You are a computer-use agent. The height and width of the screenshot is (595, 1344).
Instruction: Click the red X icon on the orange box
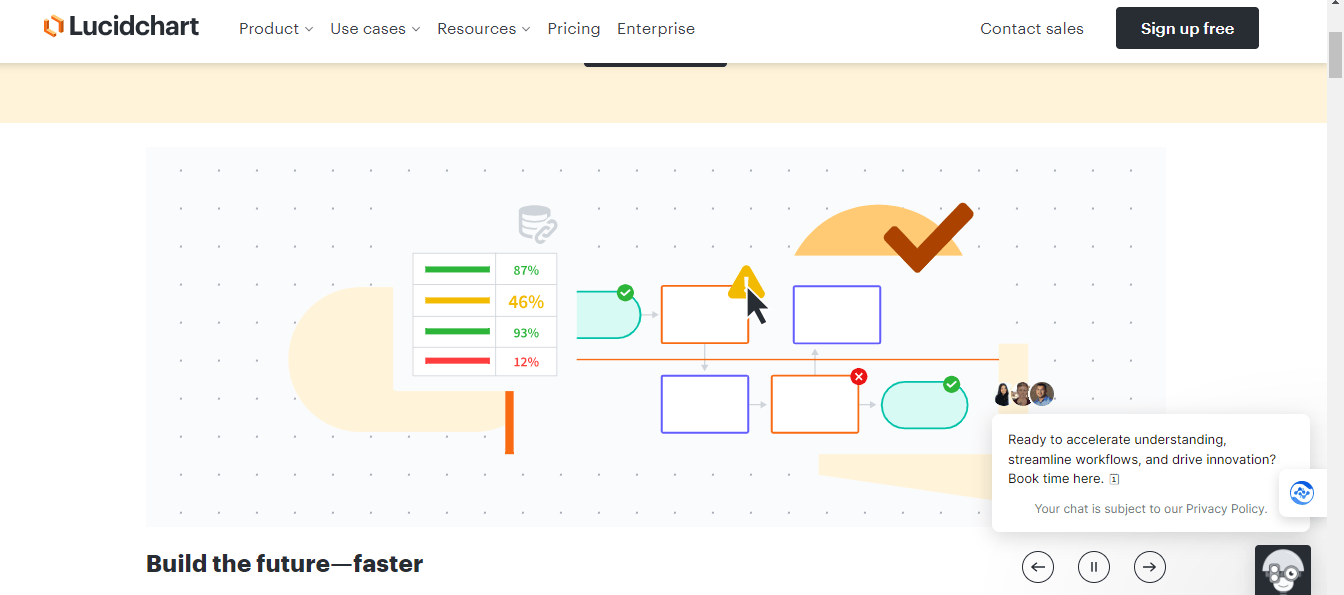[858, 376]
